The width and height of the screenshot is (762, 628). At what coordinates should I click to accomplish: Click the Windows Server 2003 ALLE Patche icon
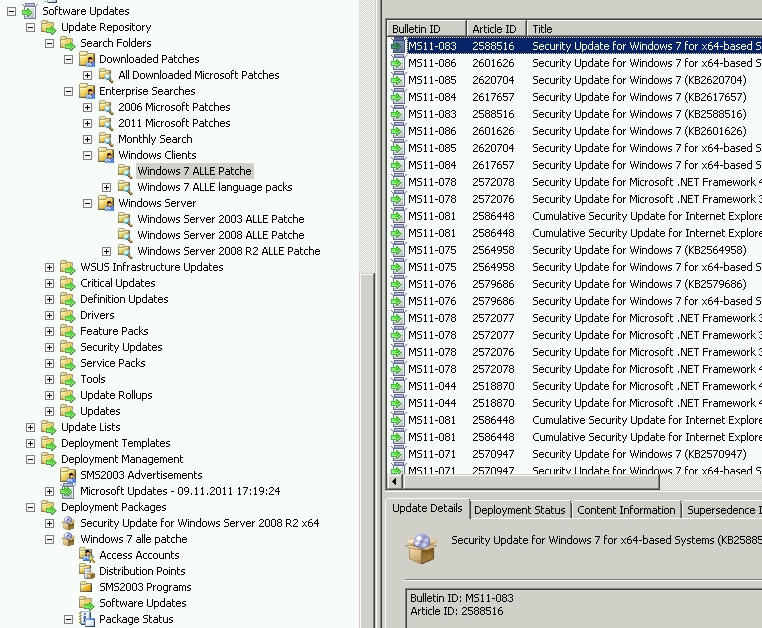pos(125,219)
